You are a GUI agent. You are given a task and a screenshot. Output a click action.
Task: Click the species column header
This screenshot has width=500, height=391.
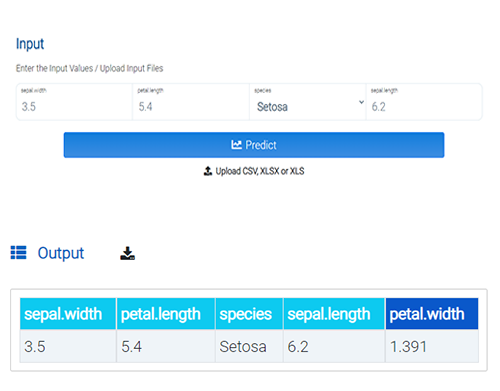(249, 314)
